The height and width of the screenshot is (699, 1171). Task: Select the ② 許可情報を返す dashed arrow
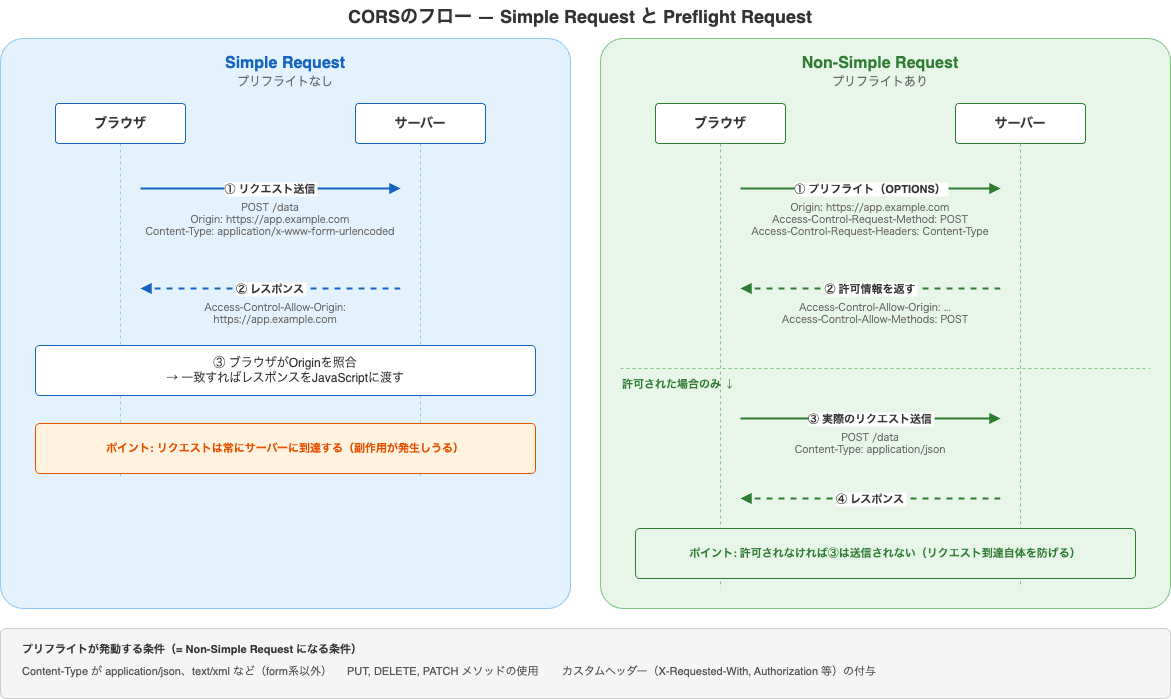(868, 288)
